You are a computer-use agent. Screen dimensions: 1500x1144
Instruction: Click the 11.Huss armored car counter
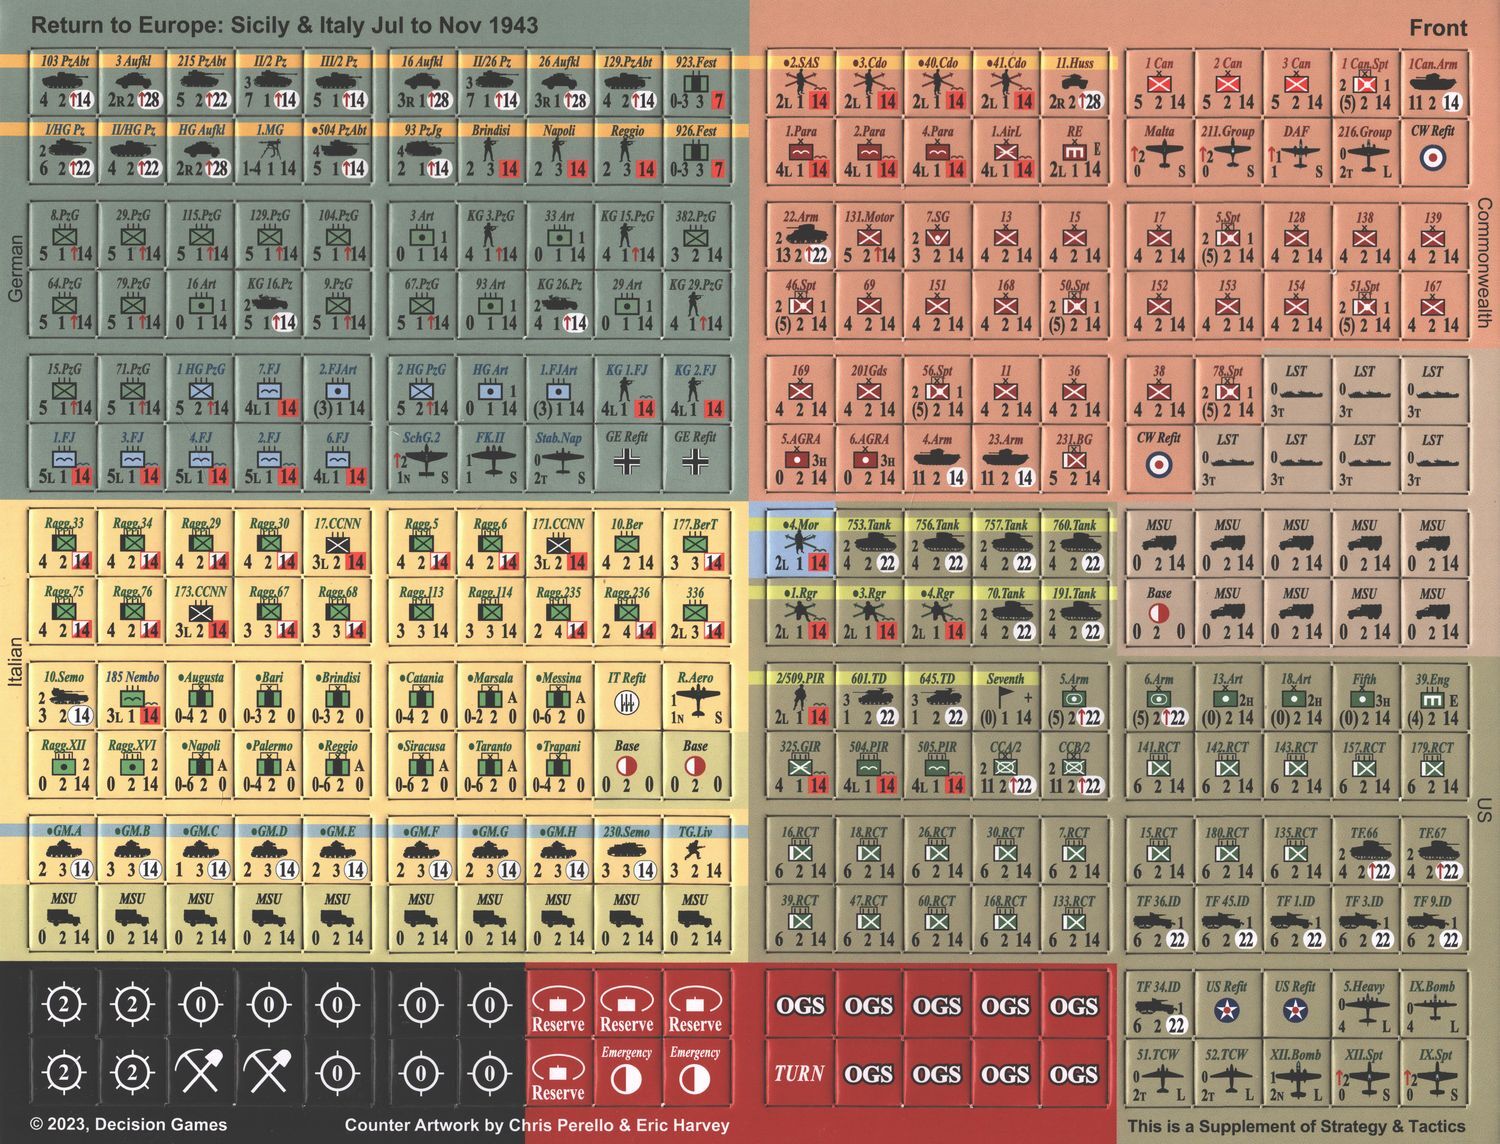tap(1074, 82)
